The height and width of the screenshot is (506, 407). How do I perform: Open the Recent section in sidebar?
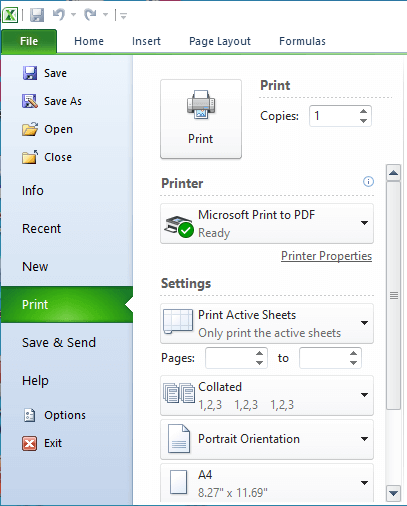42,228
